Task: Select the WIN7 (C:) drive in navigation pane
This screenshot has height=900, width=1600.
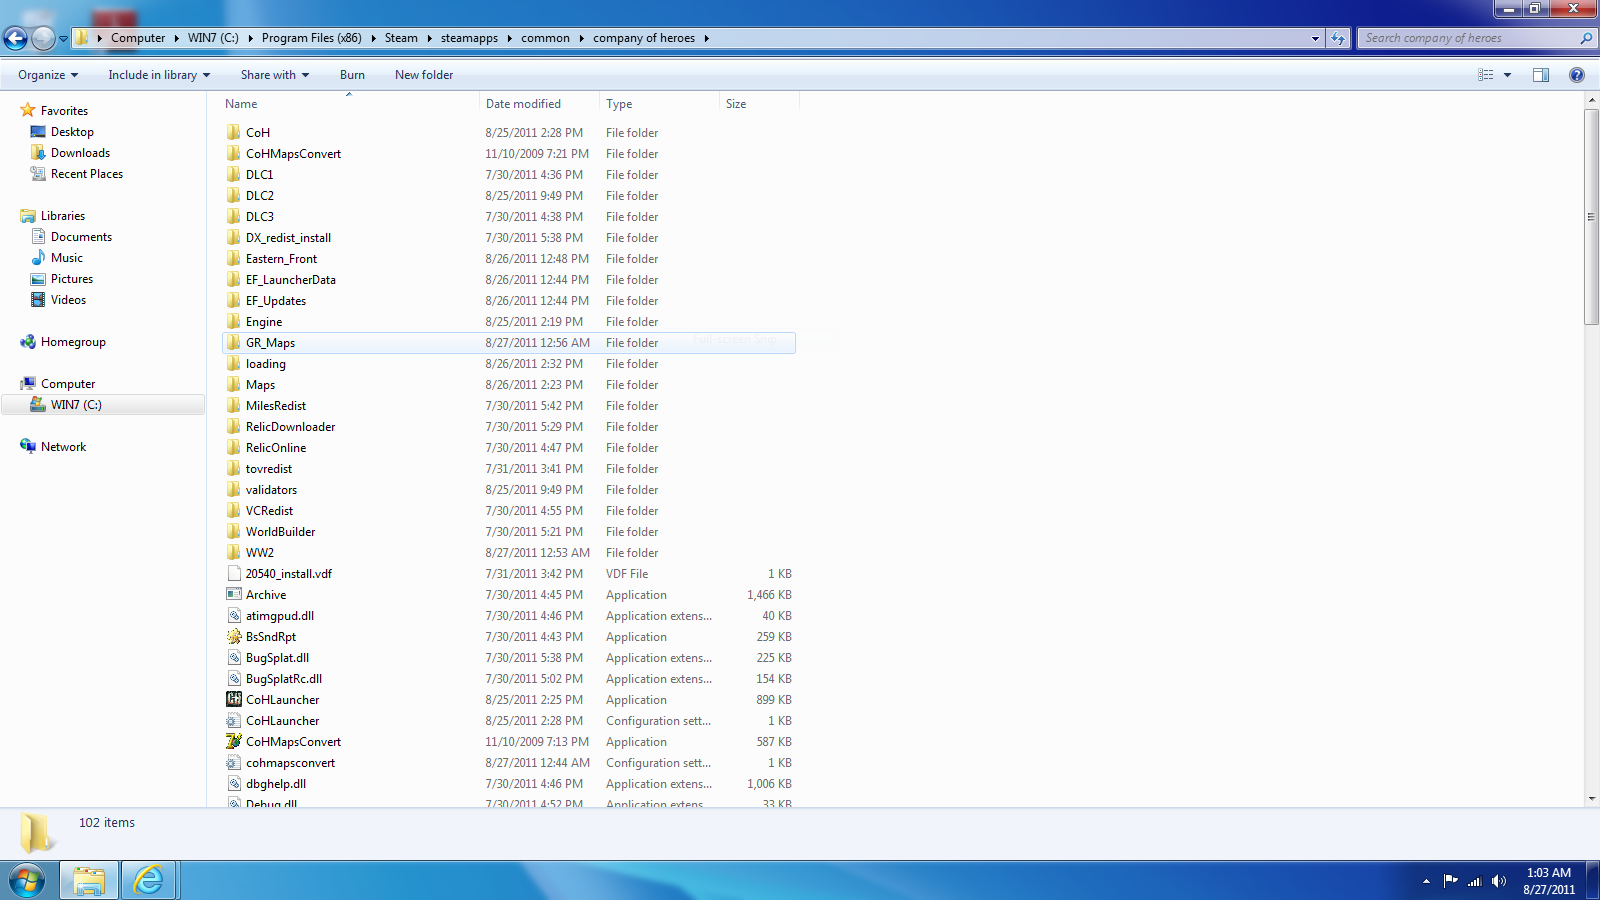Action: tap(76, 405)
